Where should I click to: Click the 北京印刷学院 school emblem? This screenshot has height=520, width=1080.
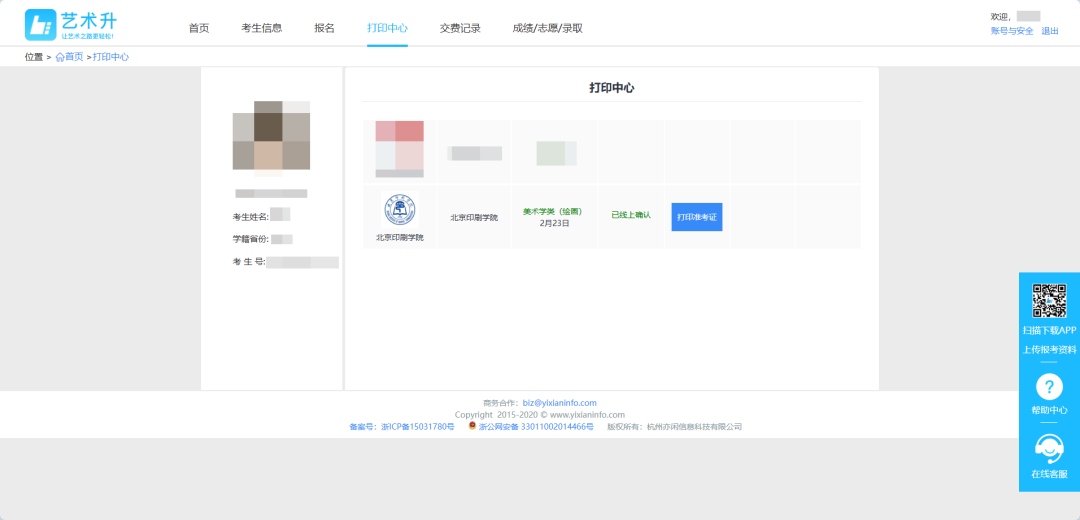(x=399, y=210)
